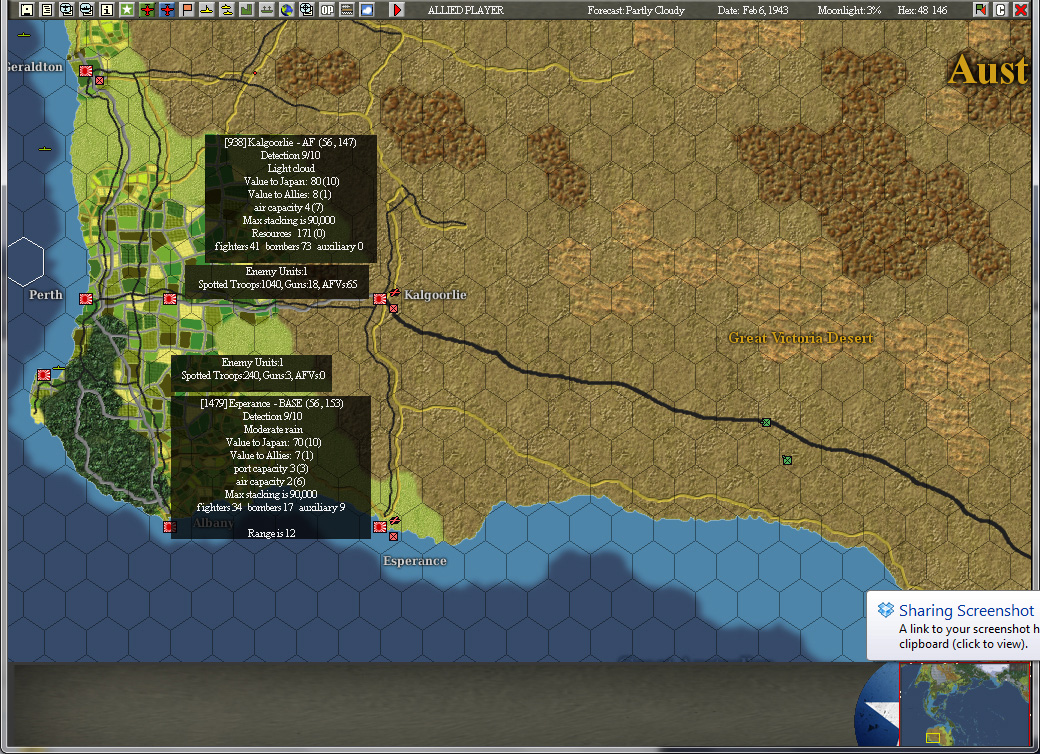Click the 'ALLIED PLAYER' label
The width and height of the screenshot is (1040, 754).
tap(466, 10)
